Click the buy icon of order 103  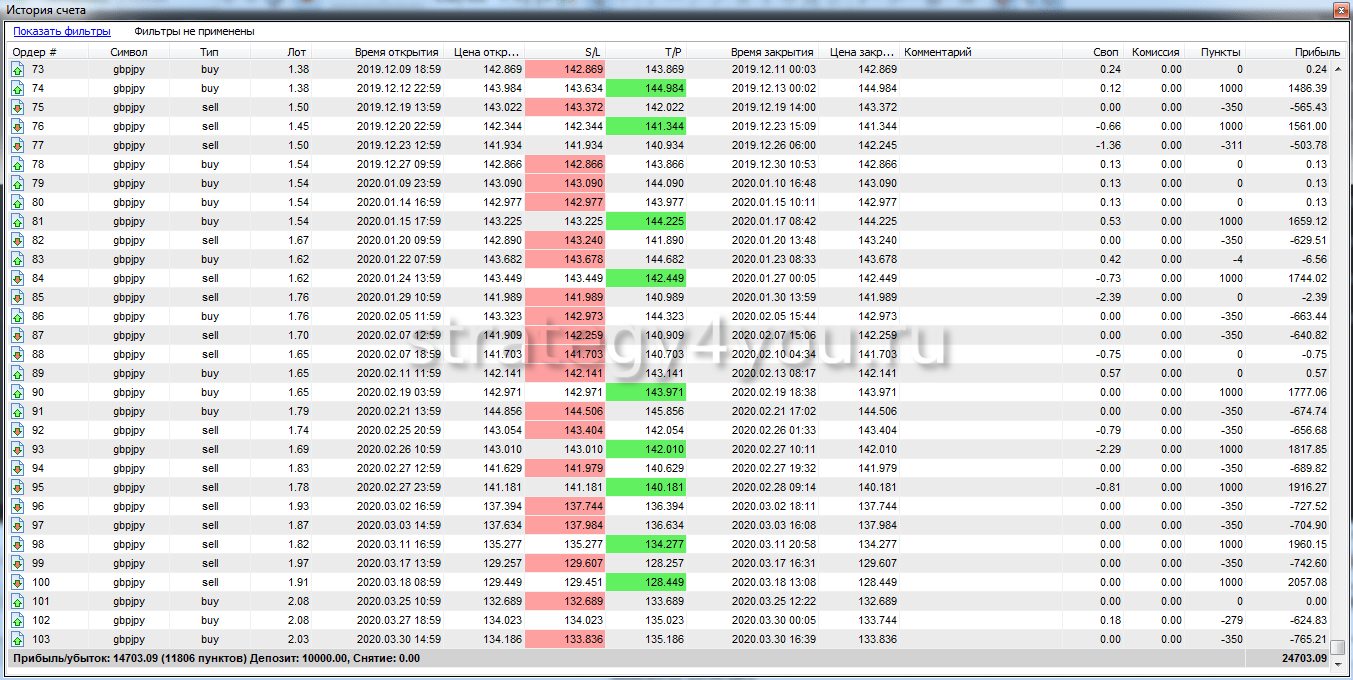coord(17,639)
